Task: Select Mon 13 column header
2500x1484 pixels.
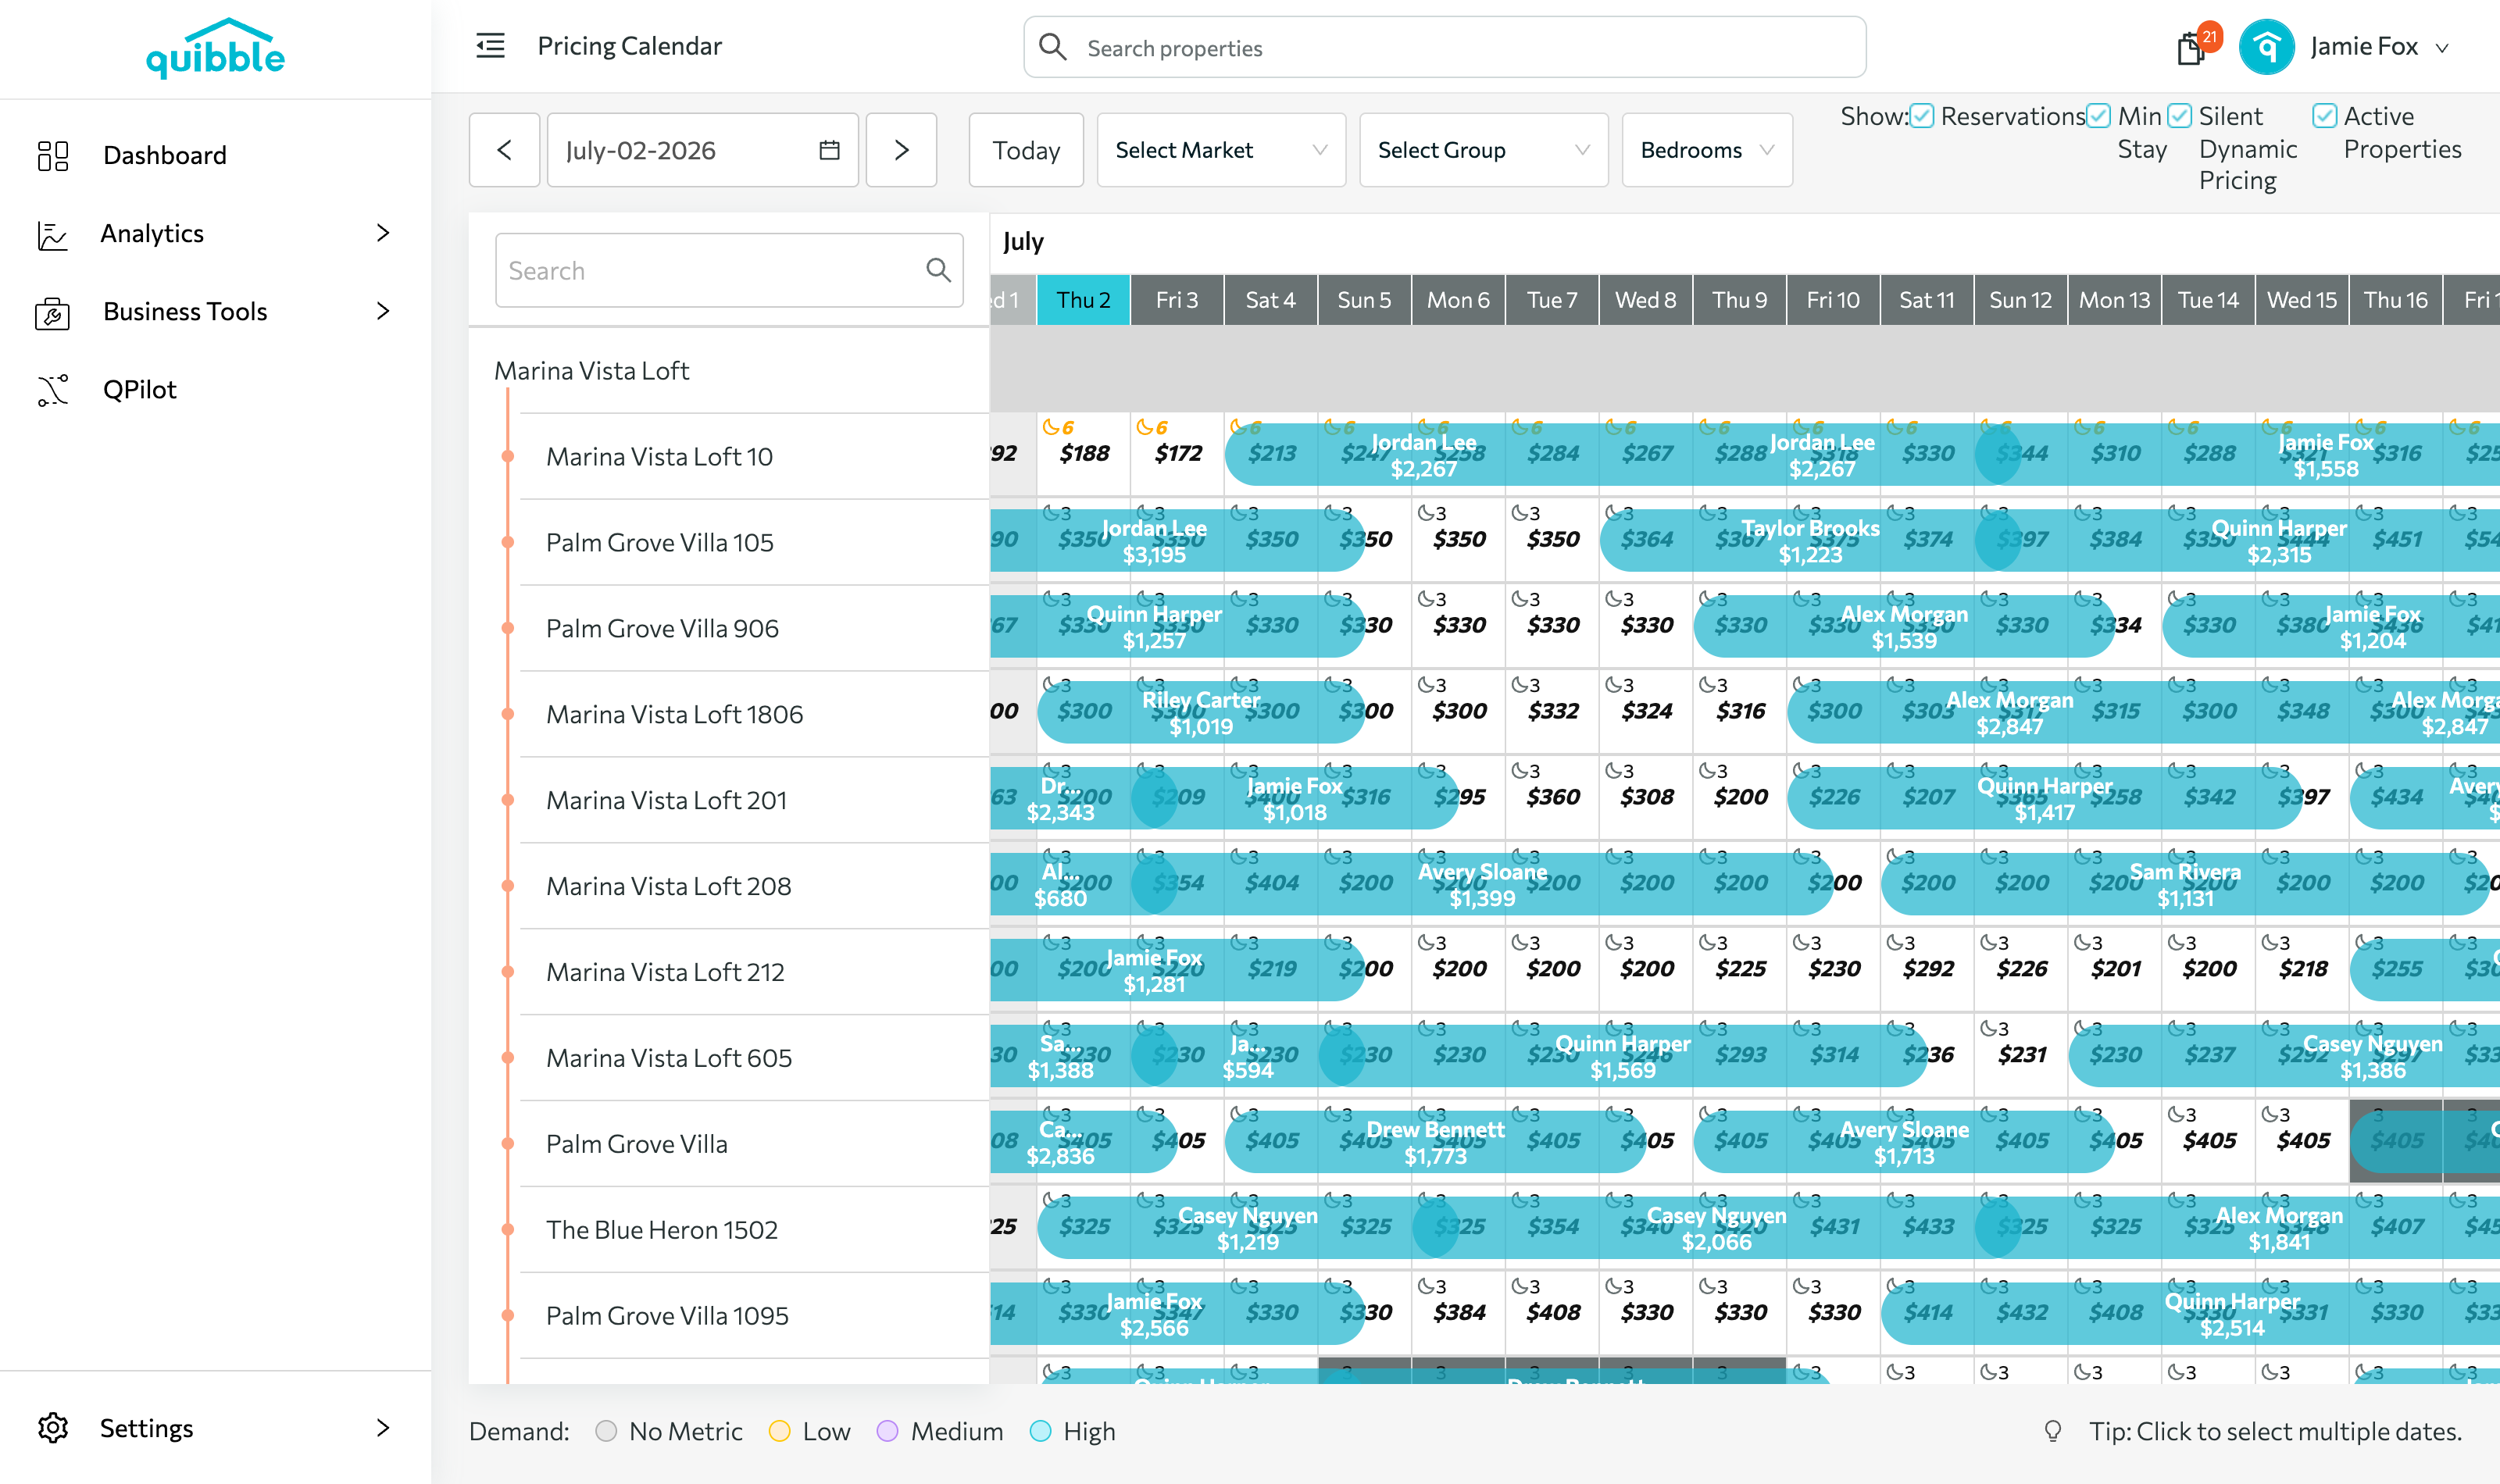Action: tap(2114, 300)
